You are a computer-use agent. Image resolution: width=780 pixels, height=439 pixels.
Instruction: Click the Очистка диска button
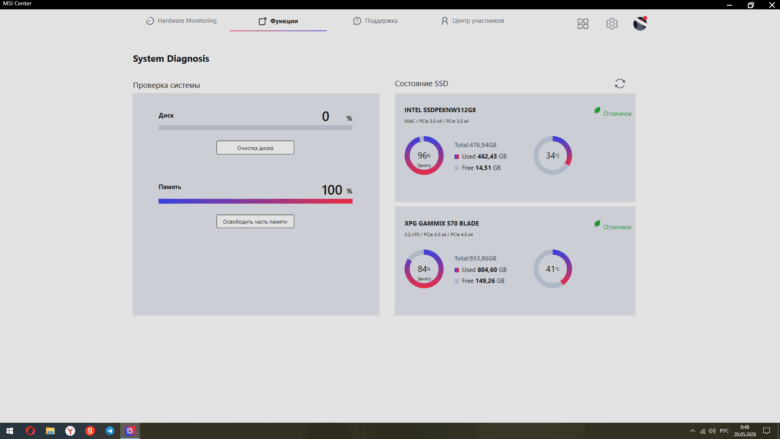[x=255, y=148]
